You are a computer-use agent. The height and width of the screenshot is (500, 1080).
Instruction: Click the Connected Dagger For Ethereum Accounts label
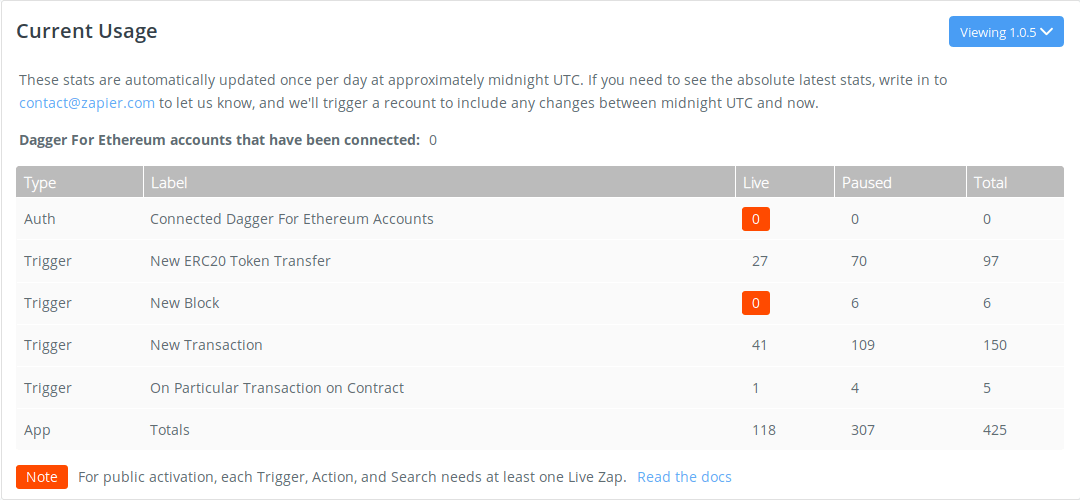[292, 219]
